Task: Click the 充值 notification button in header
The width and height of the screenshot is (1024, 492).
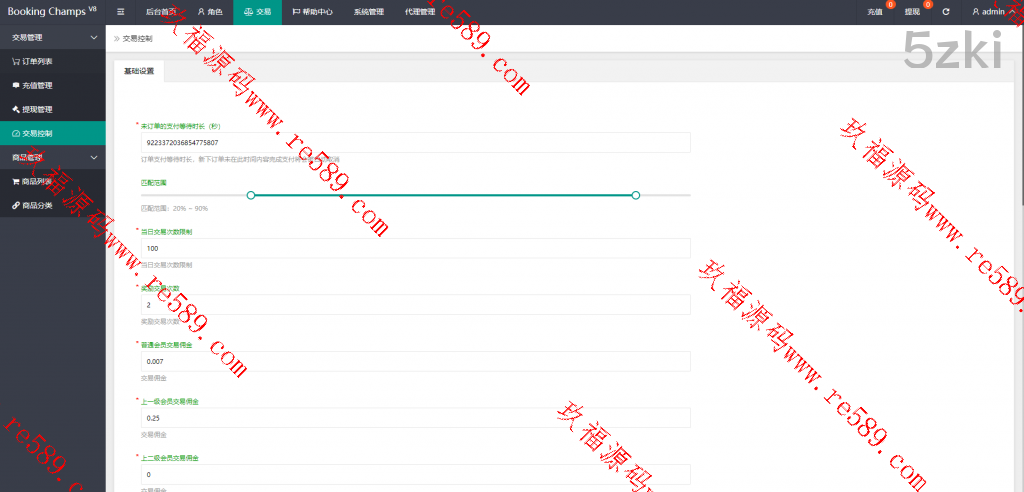Action: pos(875,12)
